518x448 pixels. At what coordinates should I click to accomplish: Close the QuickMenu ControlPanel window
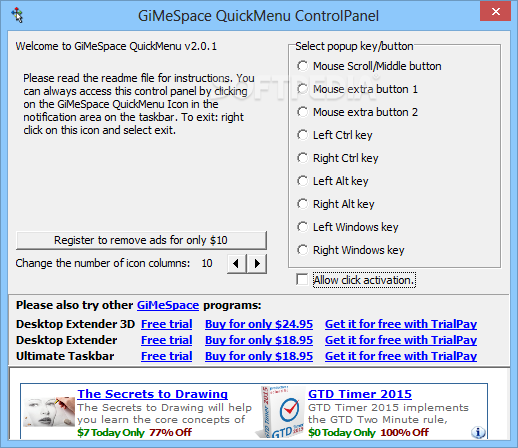[495, 11]
